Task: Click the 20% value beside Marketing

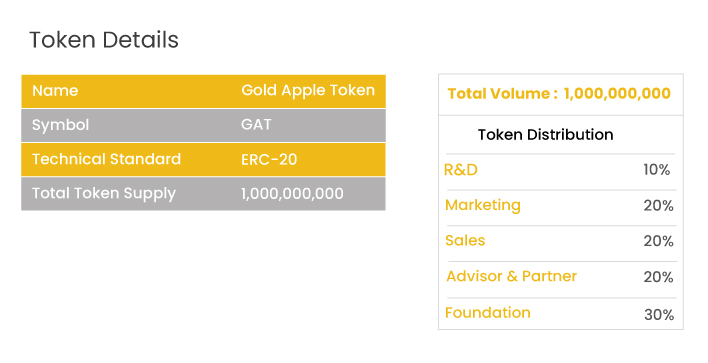Action: (x=658, y=206)
